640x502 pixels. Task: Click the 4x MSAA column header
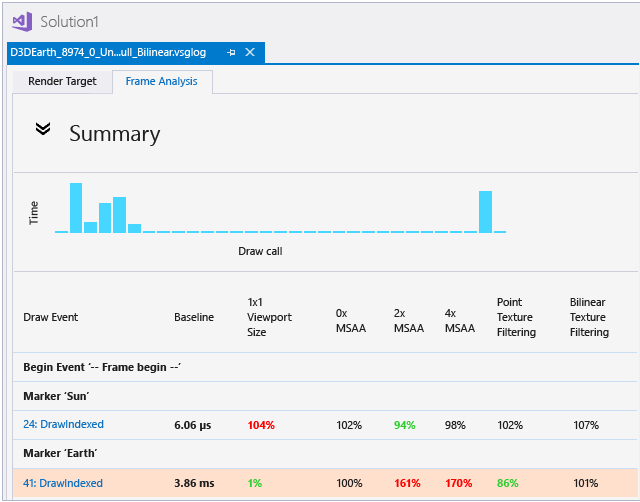(460, 319)
